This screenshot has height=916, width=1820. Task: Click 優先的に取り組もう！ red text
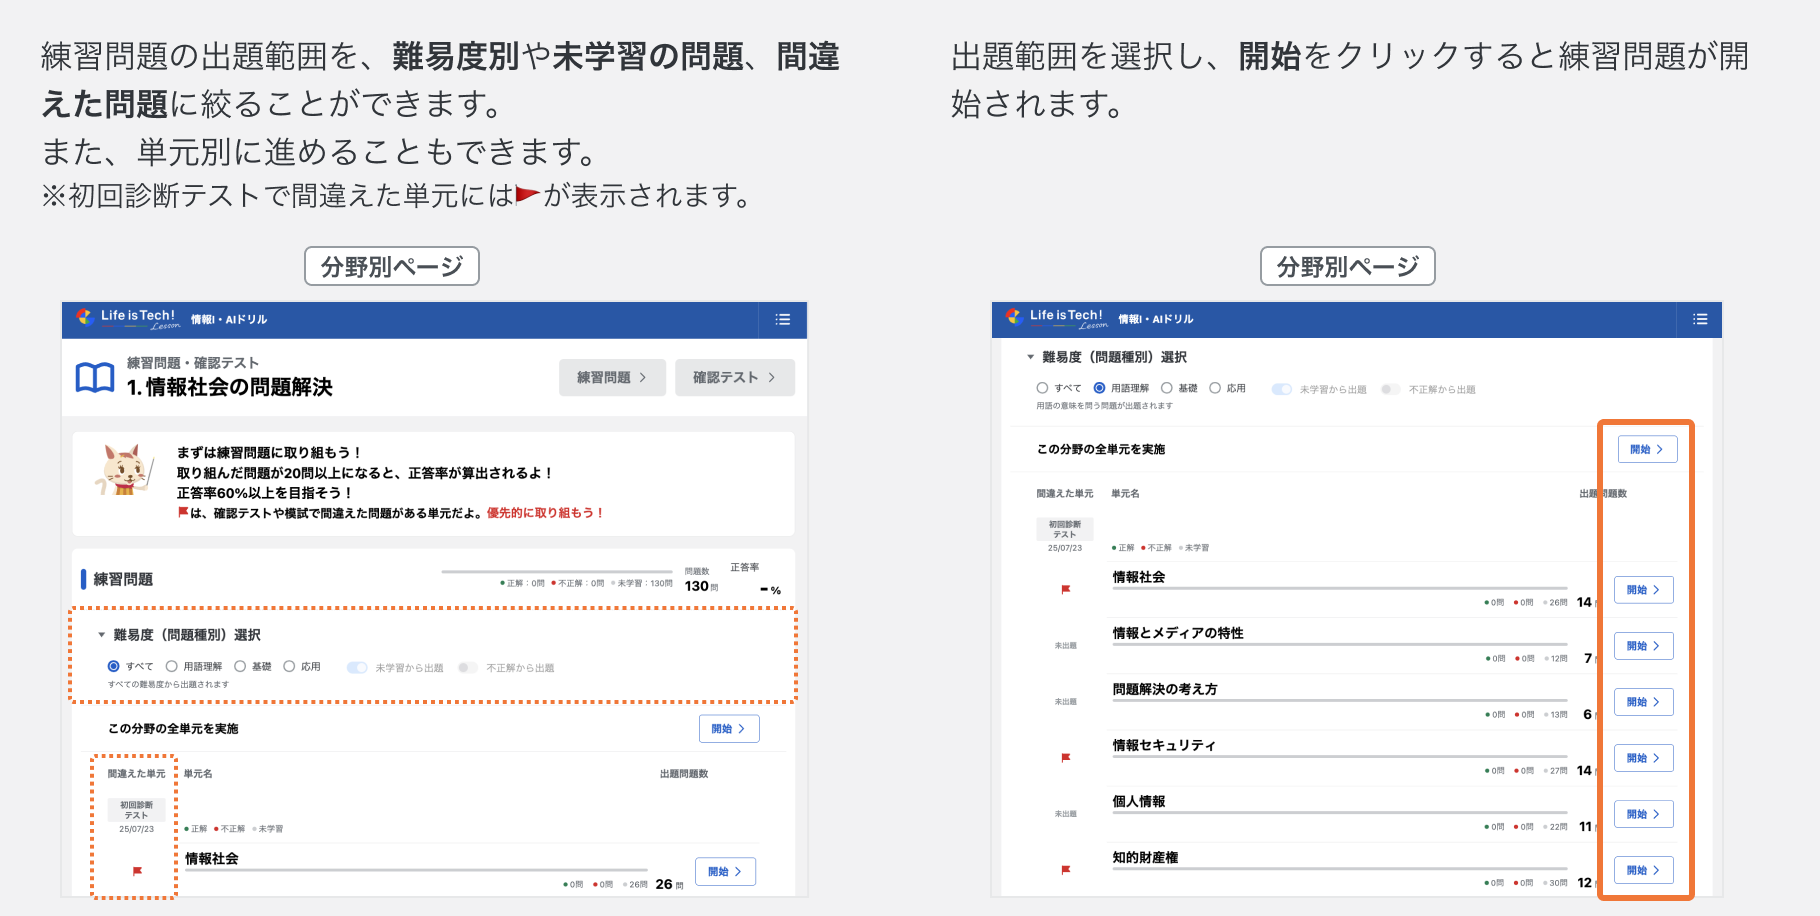click(x=545, y=513)
